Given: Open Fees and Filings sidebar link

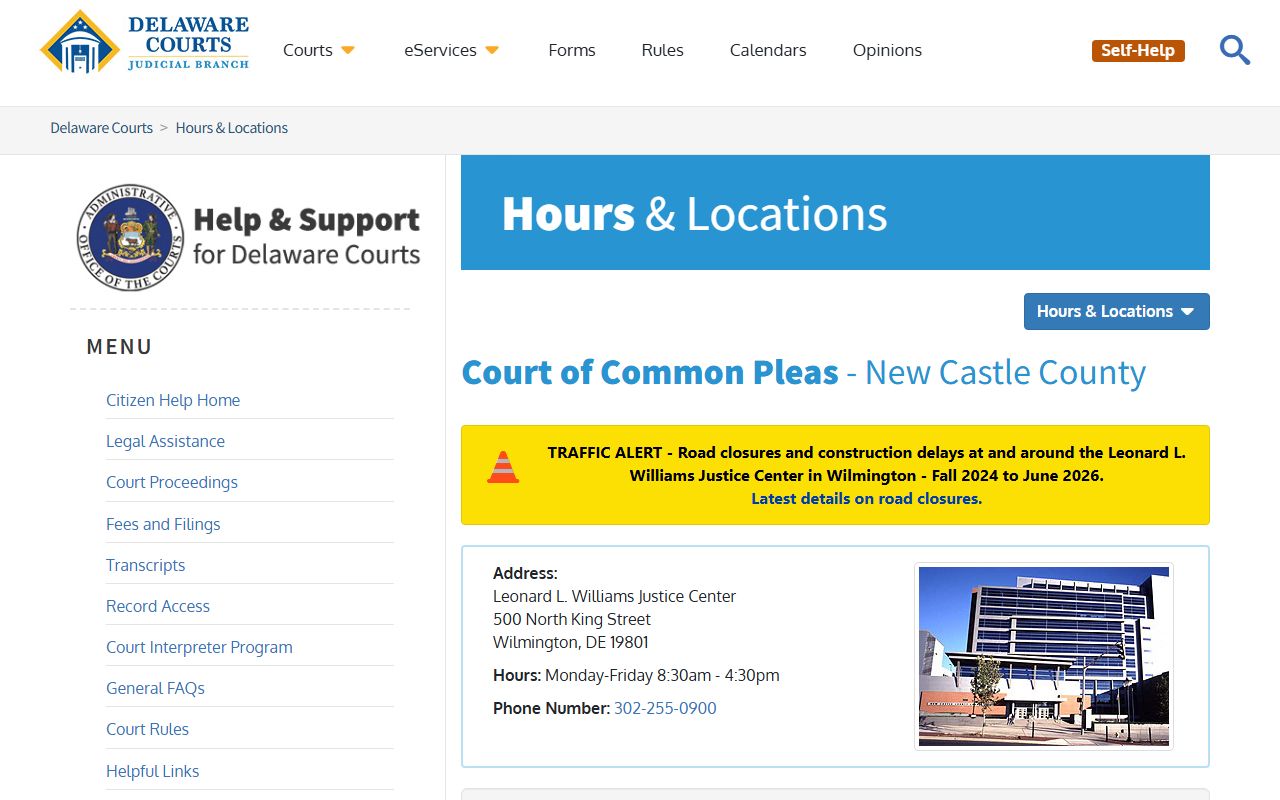Looking at the screenshot, I should (163, 524).
